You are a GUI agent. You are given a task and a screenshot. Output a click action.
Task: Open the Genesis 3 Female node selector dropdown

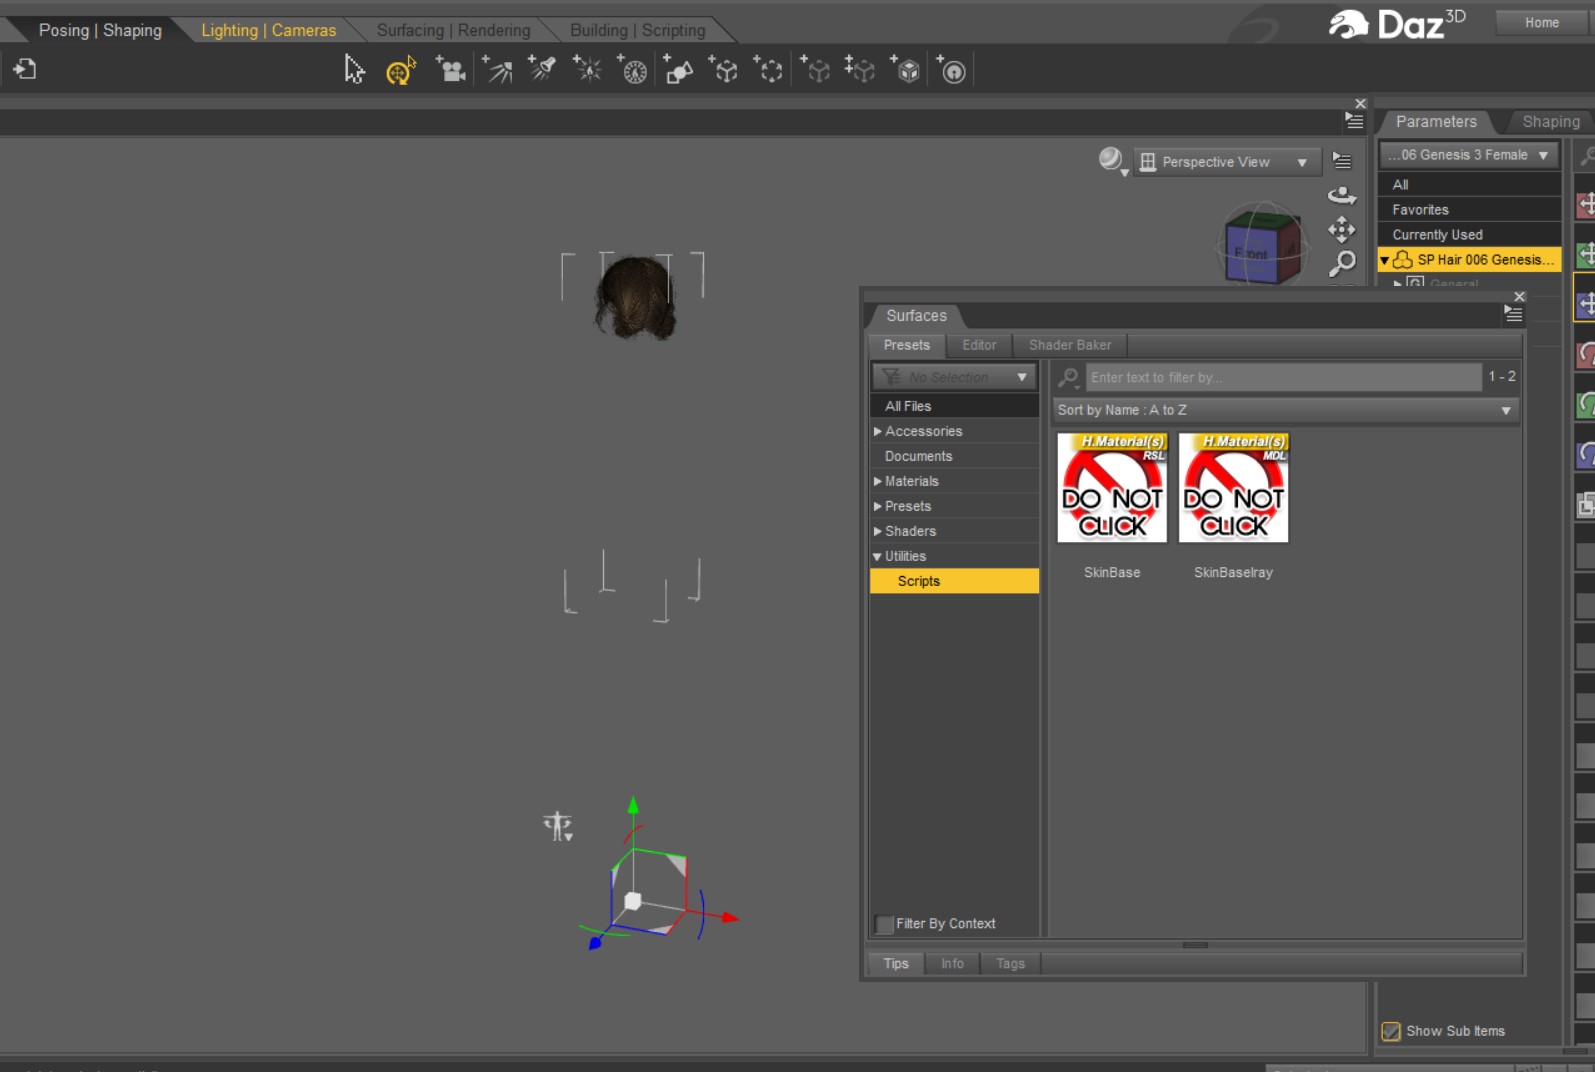click(1469, 155)
